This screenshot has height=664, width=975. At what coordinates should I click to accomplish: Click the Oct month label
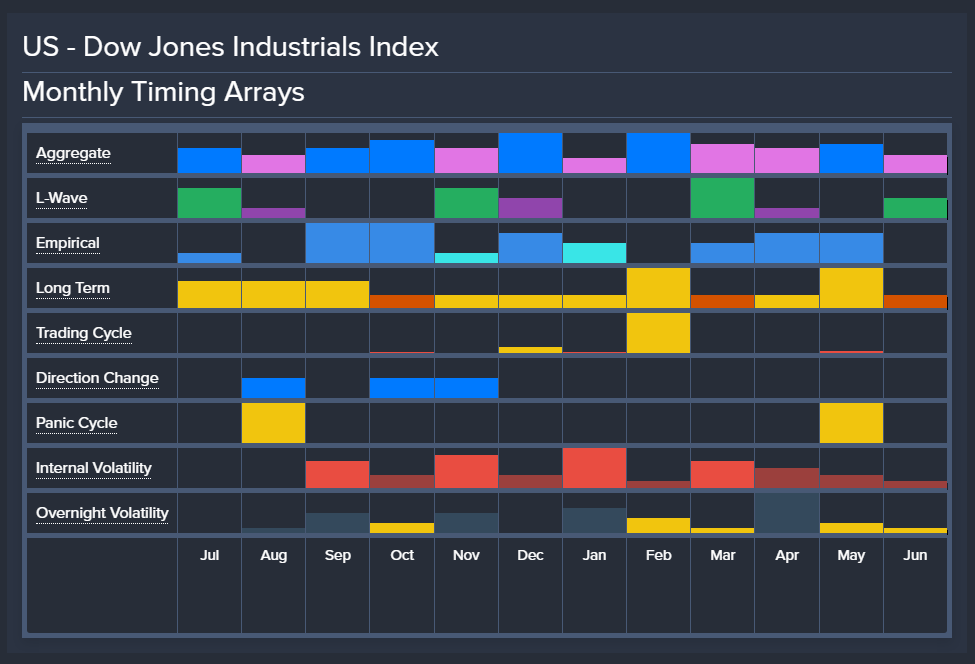402,555
